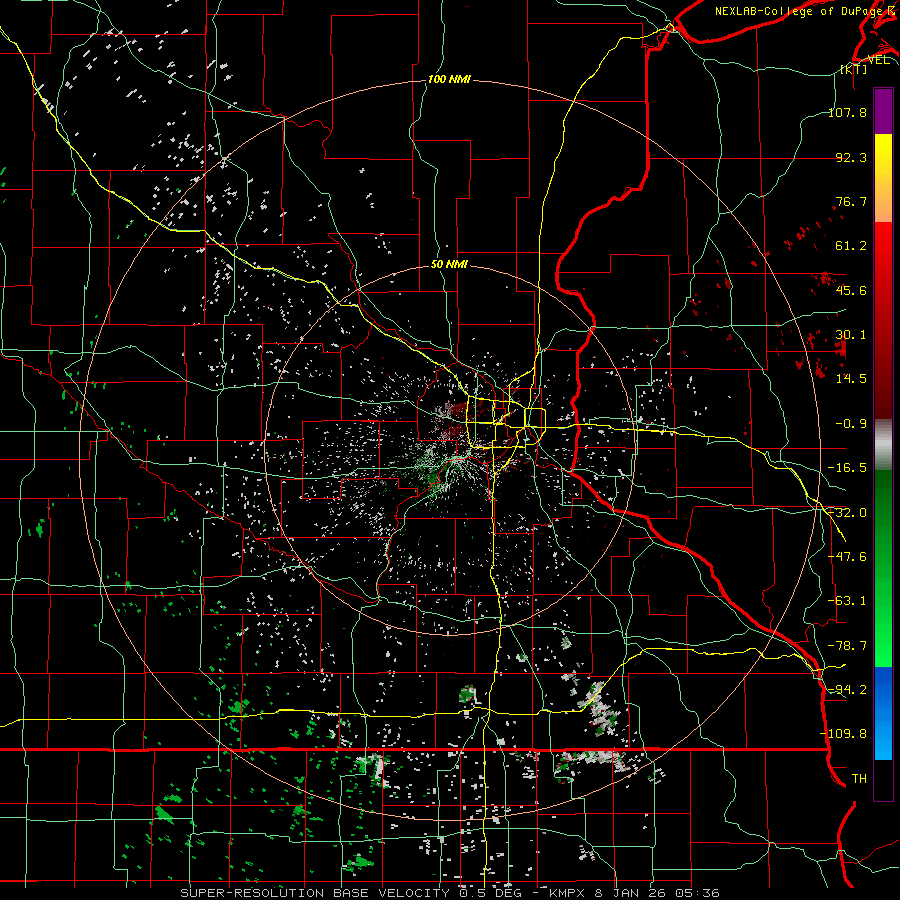Select the -16.5 scale value

[848, 468]
